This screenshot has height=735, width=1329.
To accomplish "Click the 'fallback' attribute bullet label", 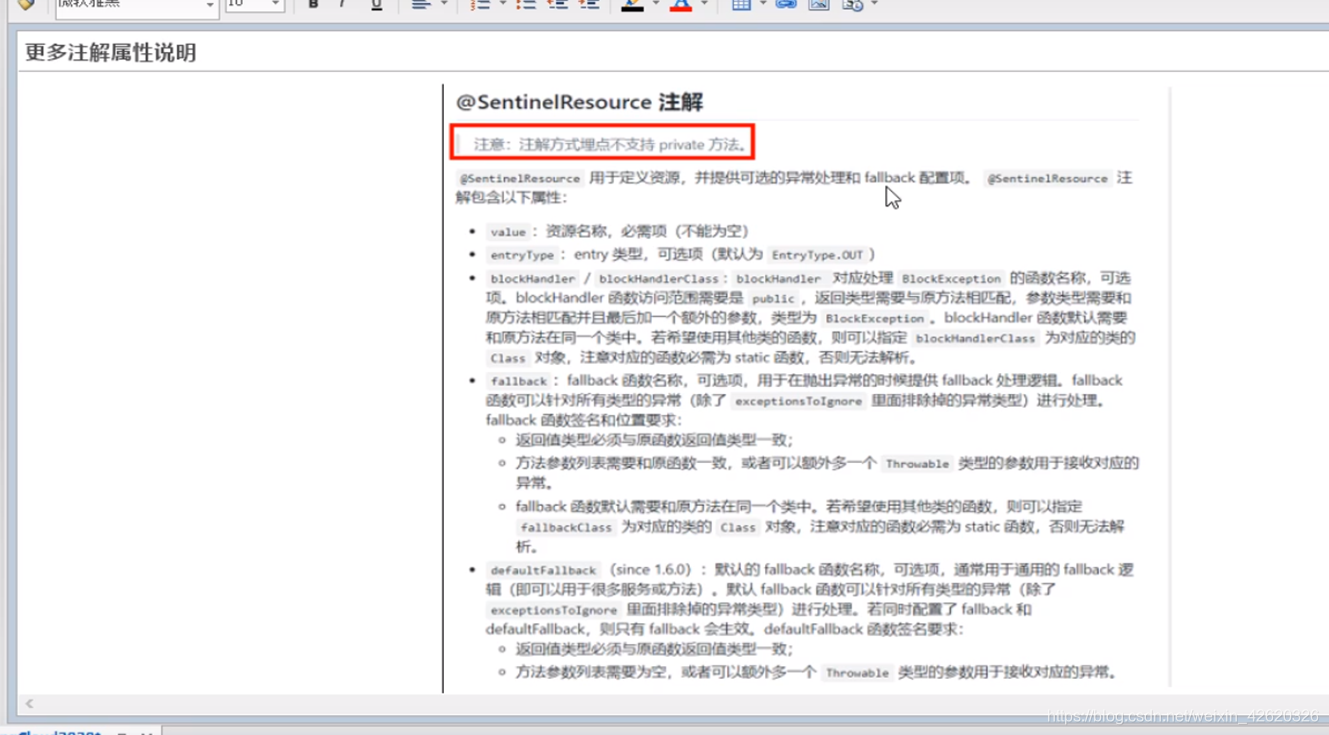I will (518, 382).
